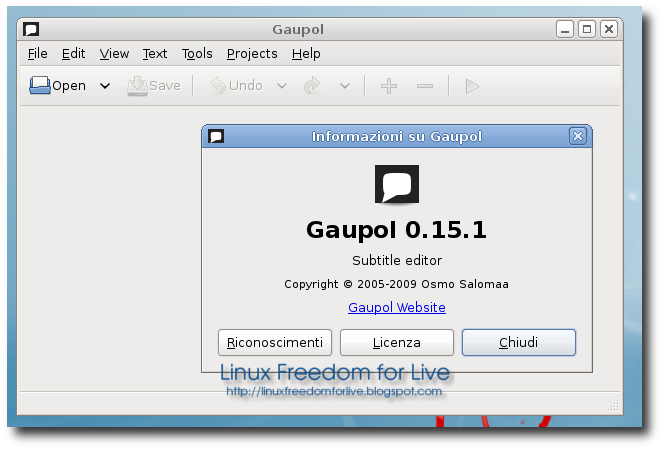The image size is (664, 450).
Task: Click the Redo arrow icon
Action: 312,86
